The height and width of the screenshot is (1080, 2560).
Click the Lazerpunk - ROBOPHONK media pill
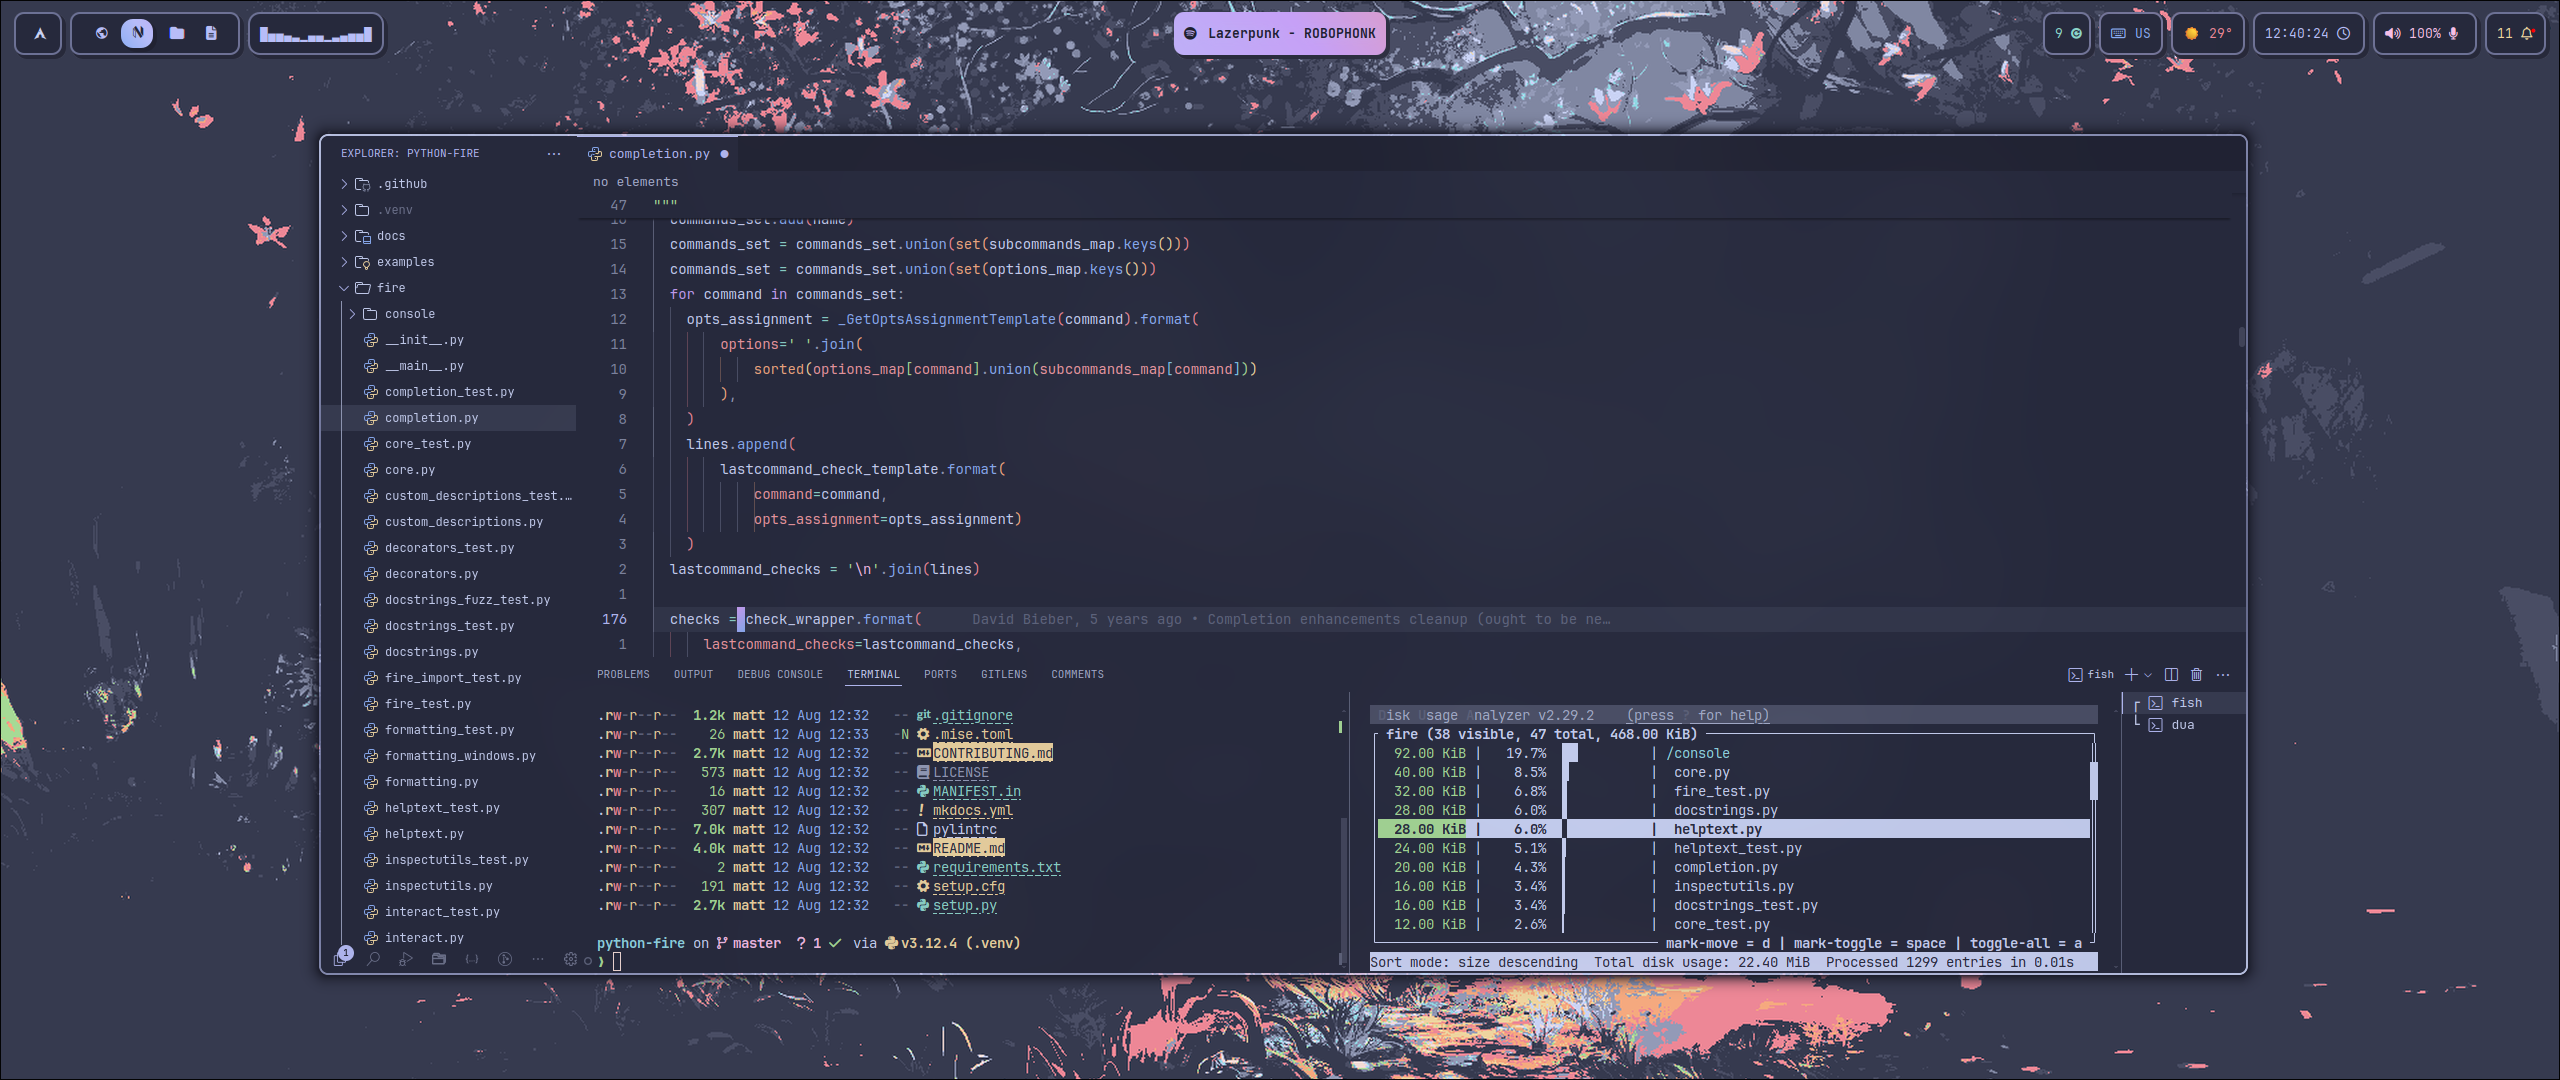point(1280,33)
